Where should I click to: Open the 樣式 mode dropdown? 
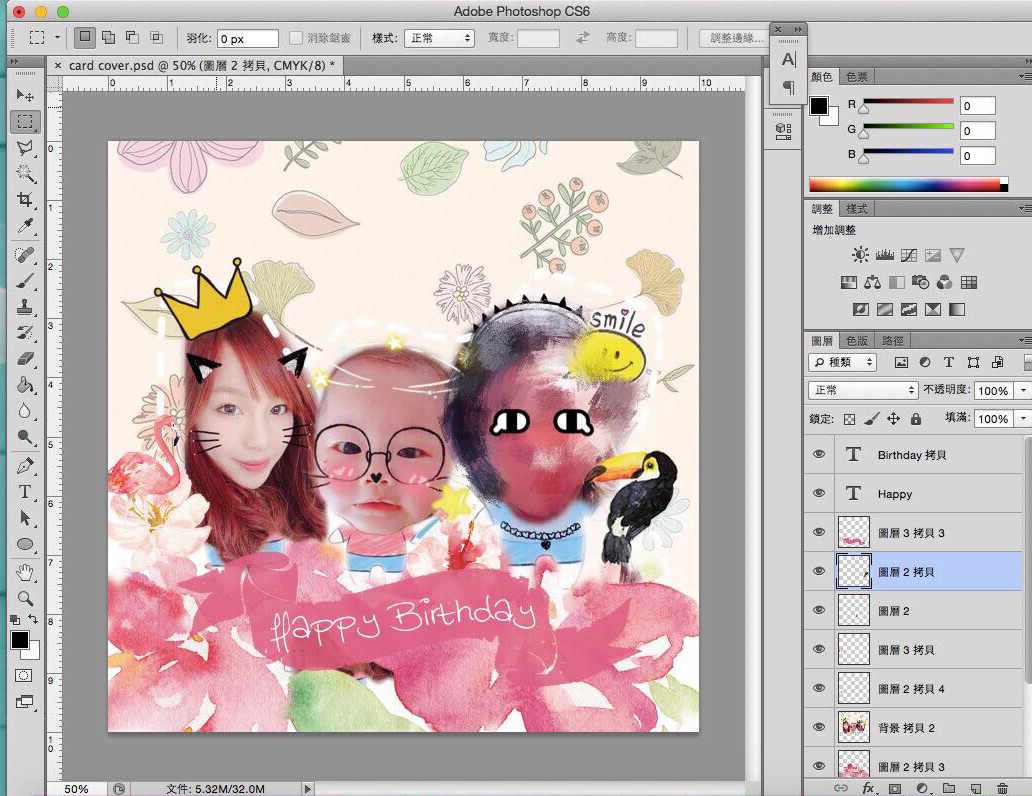(439, 38)
